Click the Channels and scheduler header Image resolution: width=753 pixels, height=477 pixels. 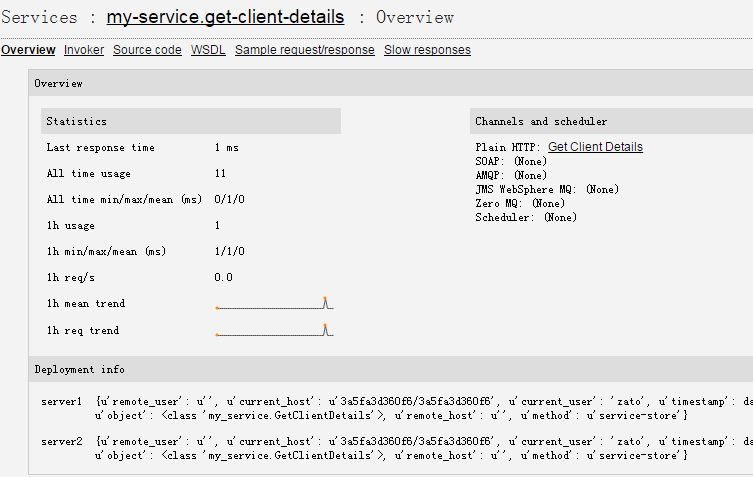coord(611,121)
